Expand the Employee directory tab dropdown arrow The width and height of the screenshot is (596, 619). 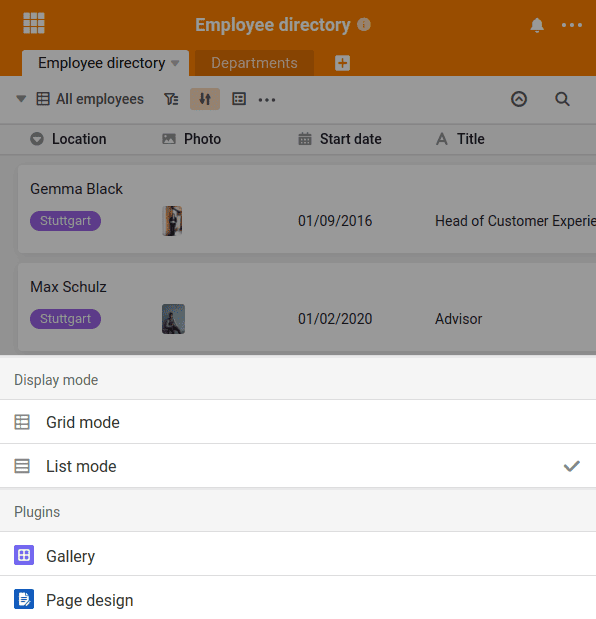coord(175,63)
